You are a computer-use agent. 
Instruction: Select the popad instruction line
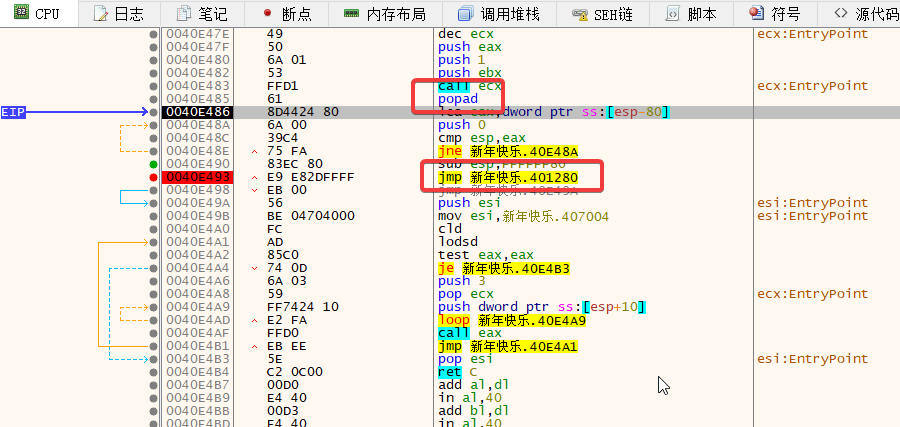pyautogui.click(x=461, y=99)
